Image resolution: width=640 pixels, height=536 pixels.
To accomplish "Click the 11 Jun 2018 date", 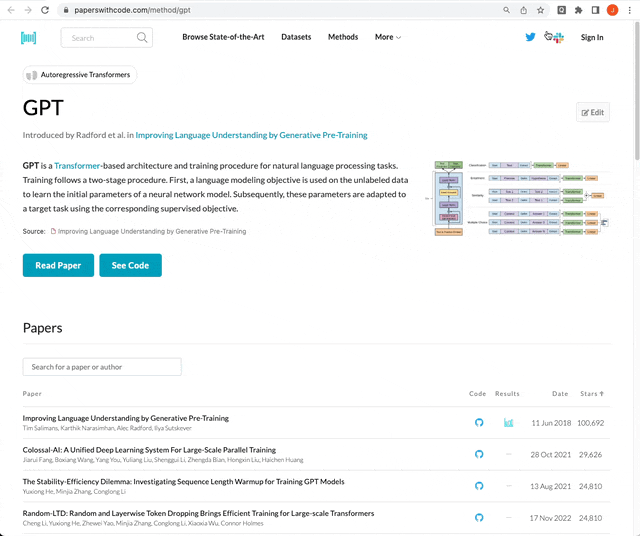I will (551, 423).
